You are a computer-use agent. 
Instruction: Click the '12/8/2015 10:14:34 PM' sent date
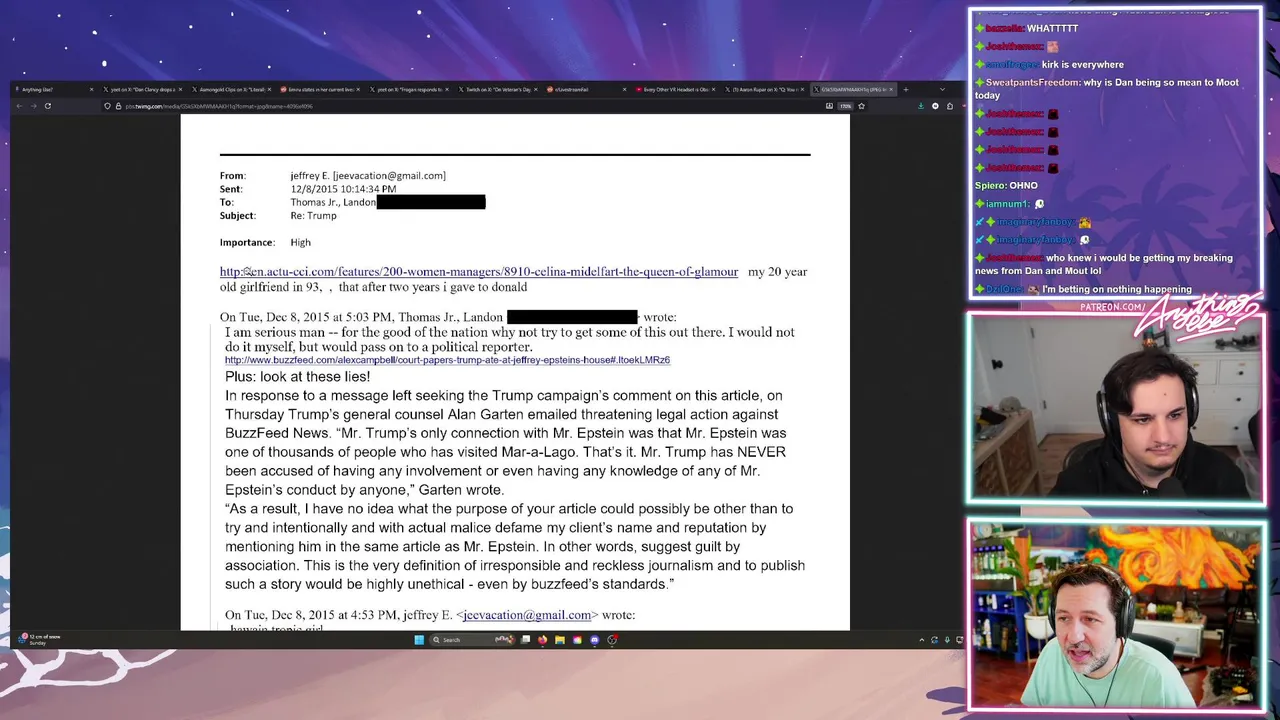[343, 189]
